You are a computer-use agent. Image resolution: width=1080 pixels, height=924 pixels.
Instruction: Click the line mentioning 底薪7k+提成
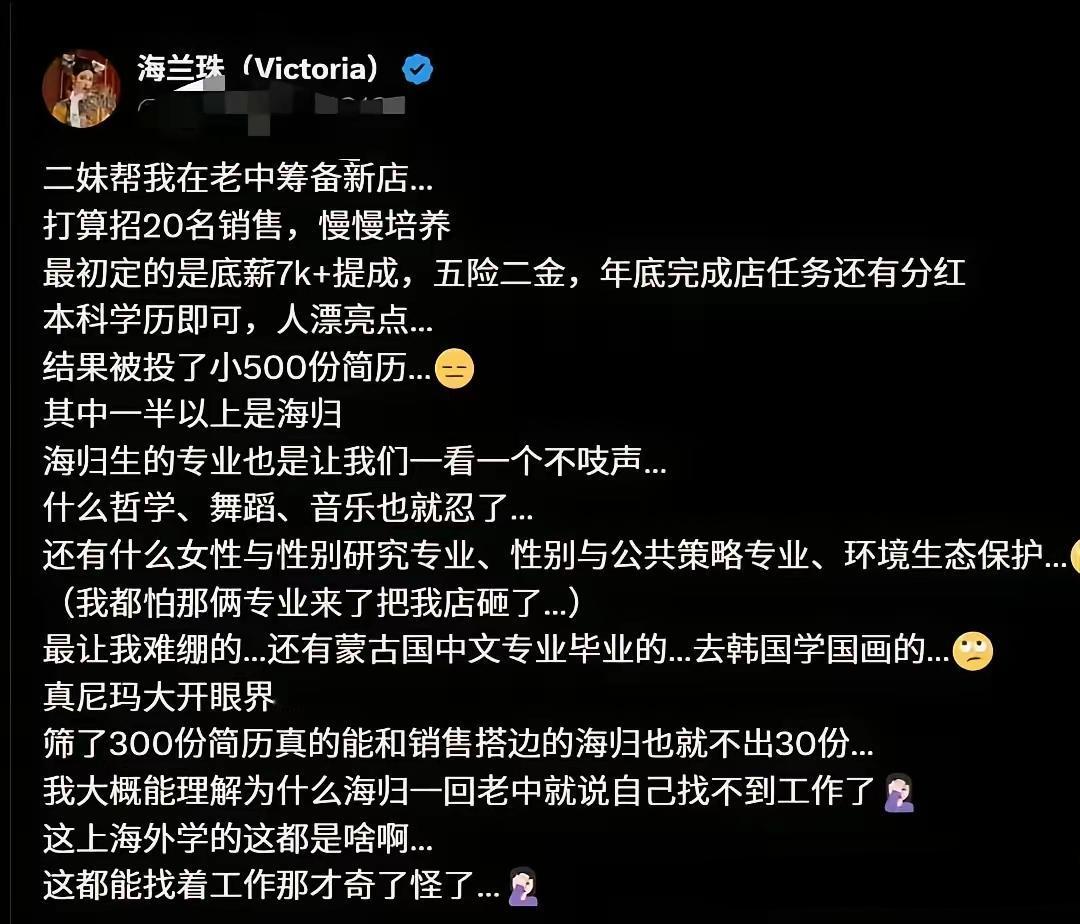(503, 273)
